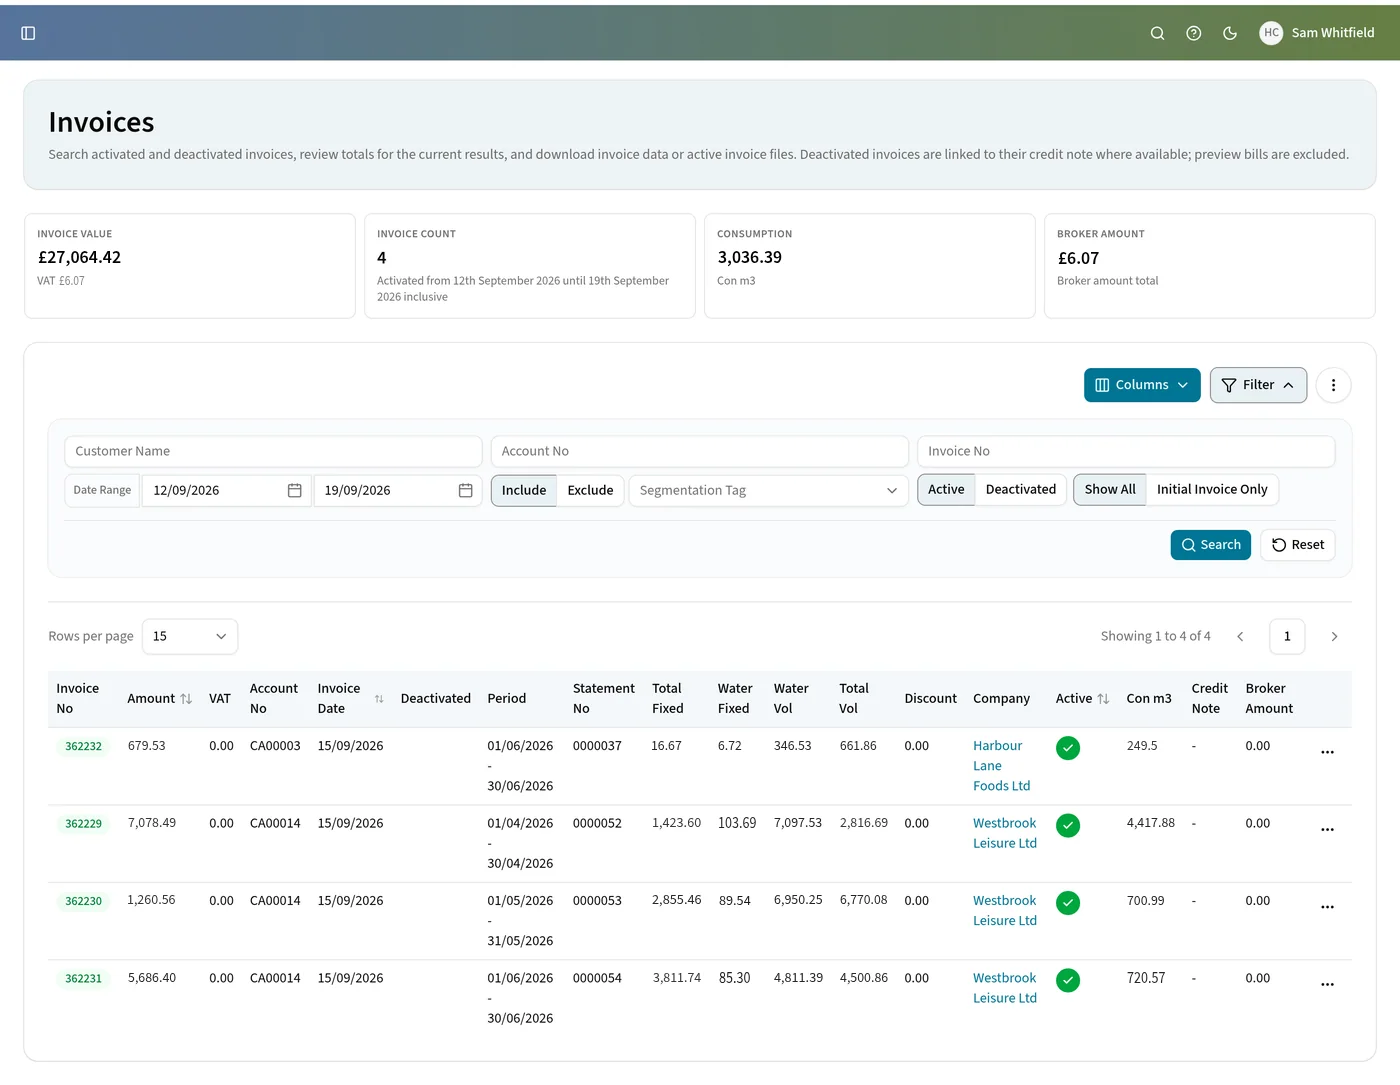Open Westbrook Leisure Ltd link for invoice 362229
The width and height of the screenshot is (1400, 1085).
(x=1005, y=833)
